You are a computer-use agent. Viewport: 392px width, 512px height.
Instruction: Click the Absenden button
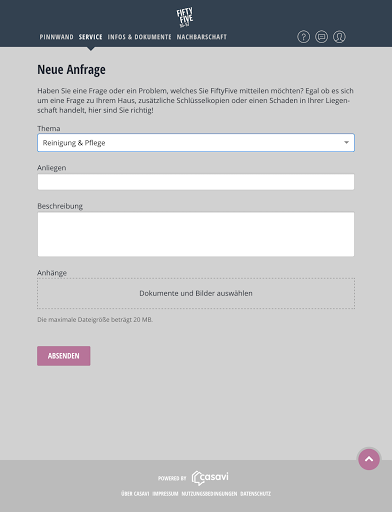(x=64, y=356)
